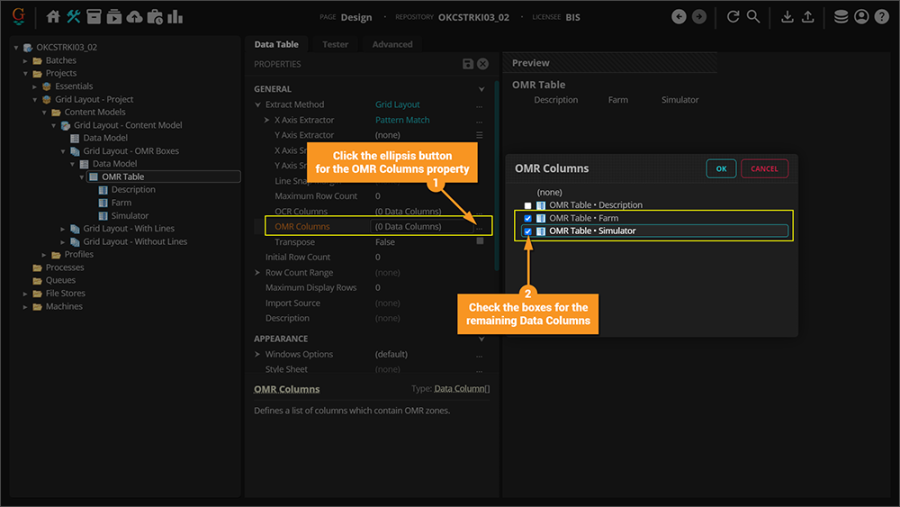The image size is (900, 507).
Task: Click OK in OMR Columns dialog
Action: 721,169
